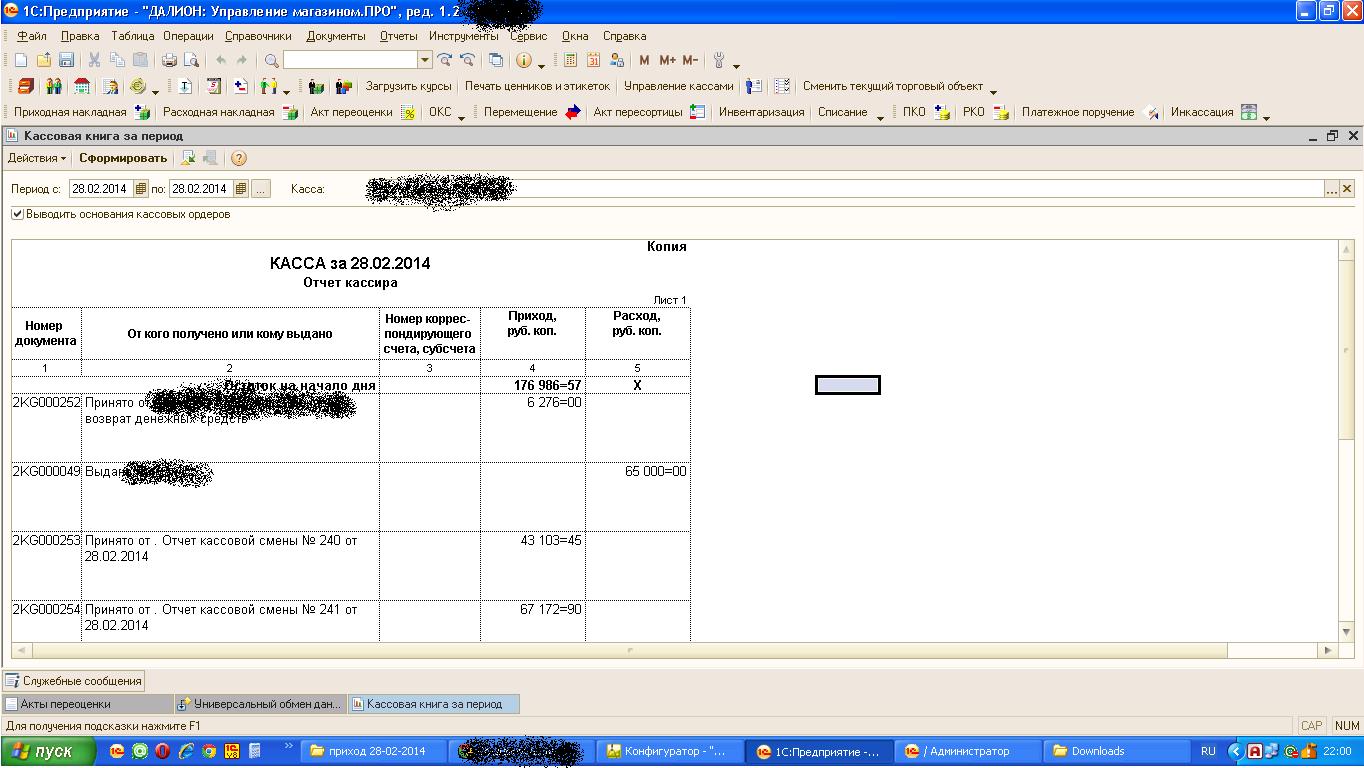
Task: Click the Инкассация money icon
Action: pyautogui.click(x=1249, y=112)
